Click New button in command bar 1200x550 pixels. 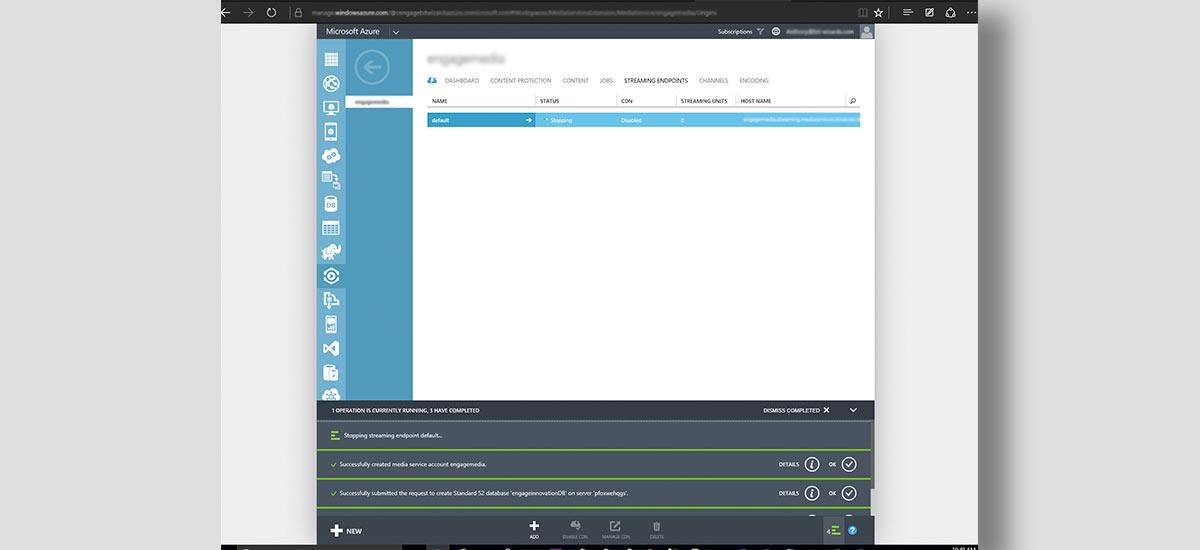click(346, 531)
